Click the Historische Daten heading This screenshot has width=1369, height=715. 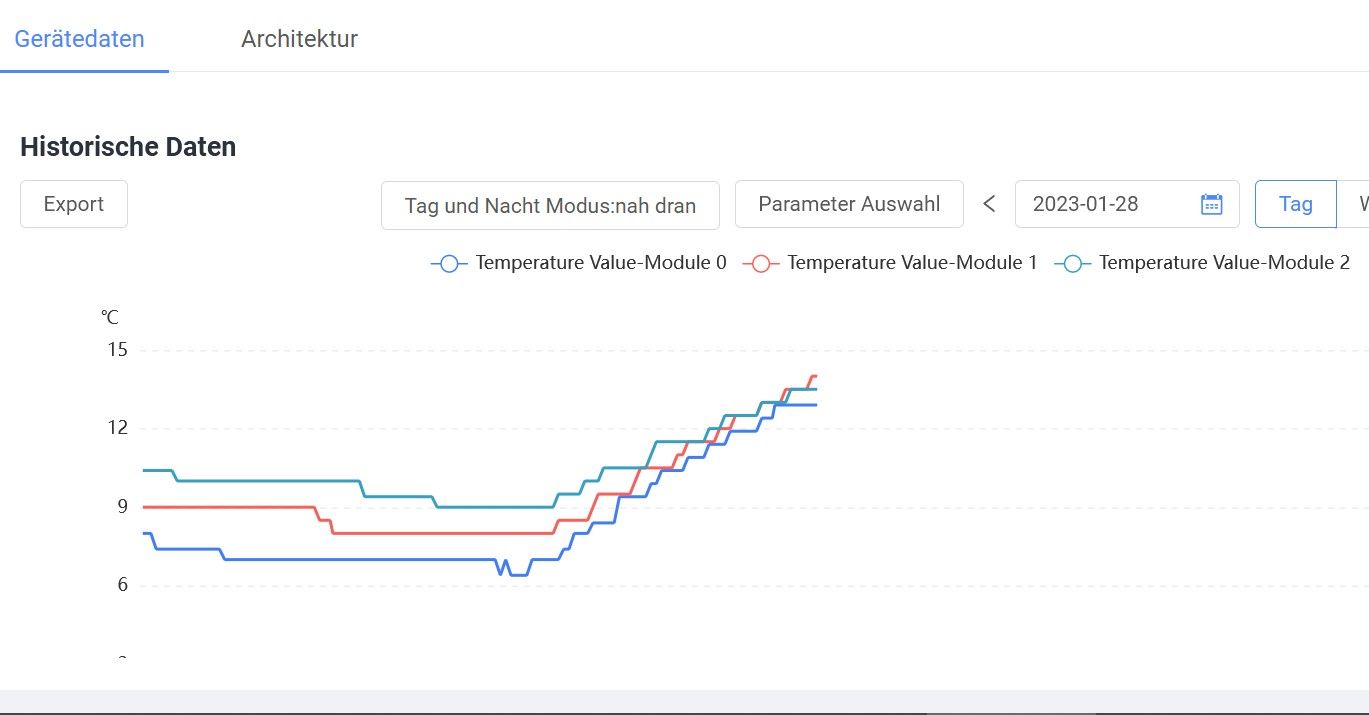pos(128,147)
